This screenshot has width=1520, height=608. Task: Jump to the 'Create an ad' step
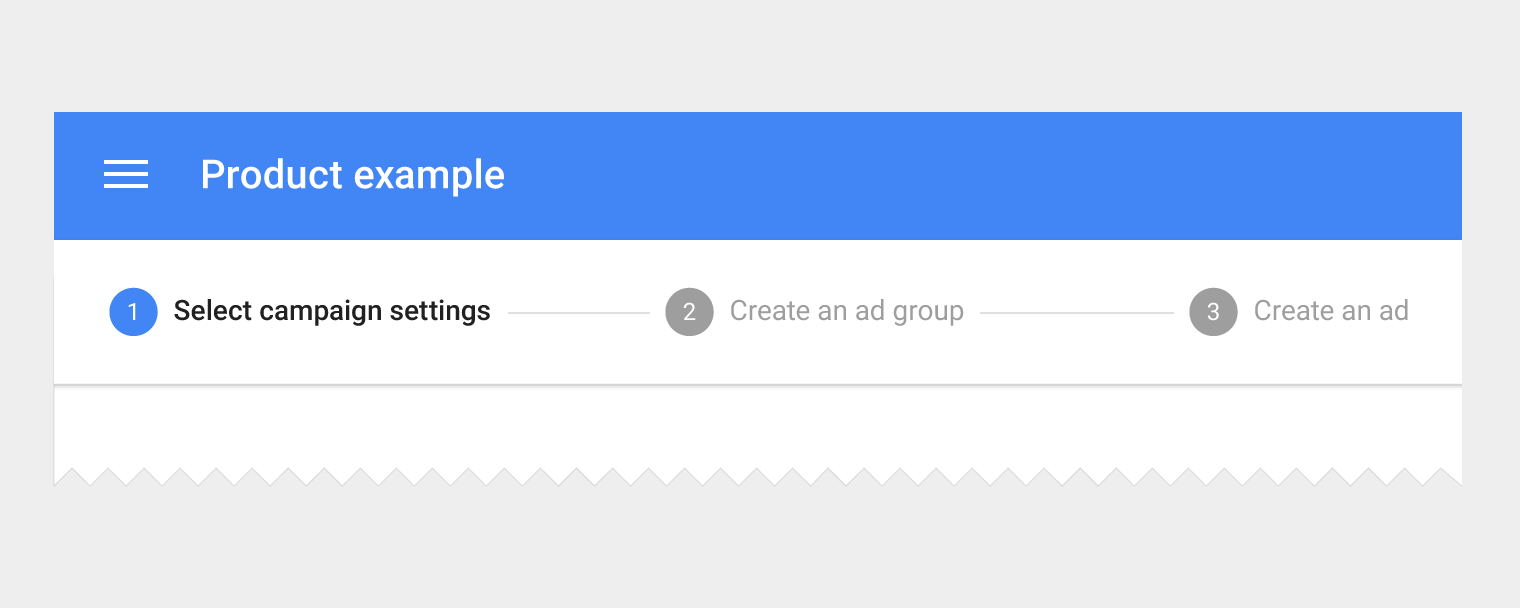1330,311
